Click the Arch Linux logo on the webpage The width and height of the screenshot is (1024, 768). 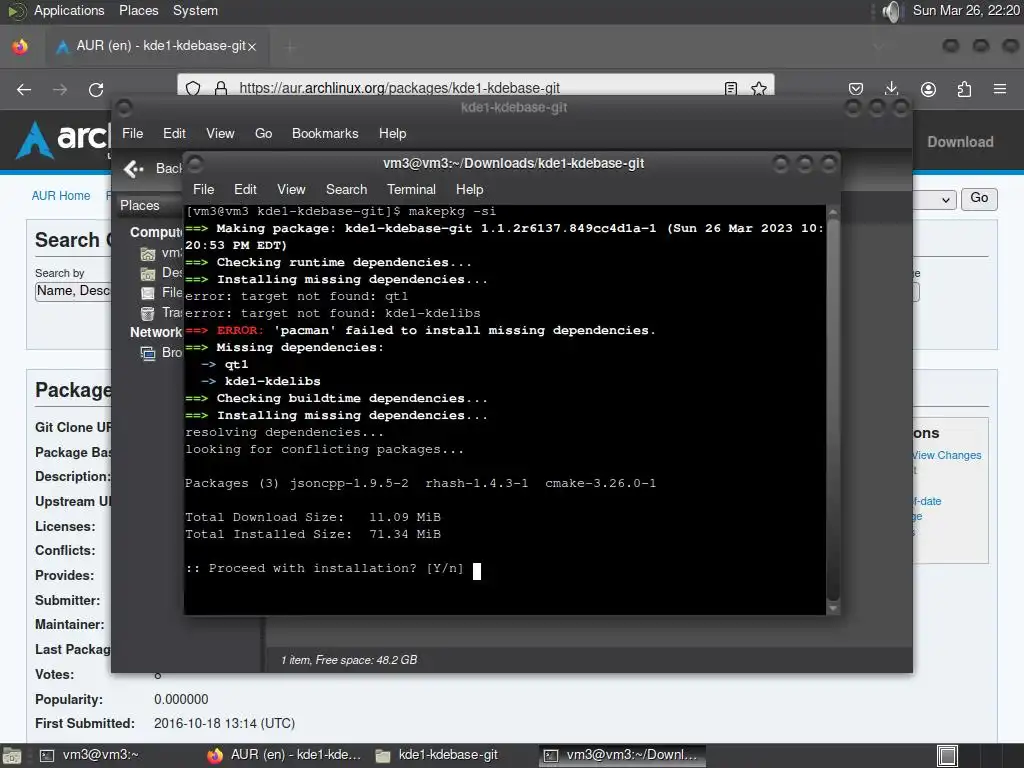63,139
